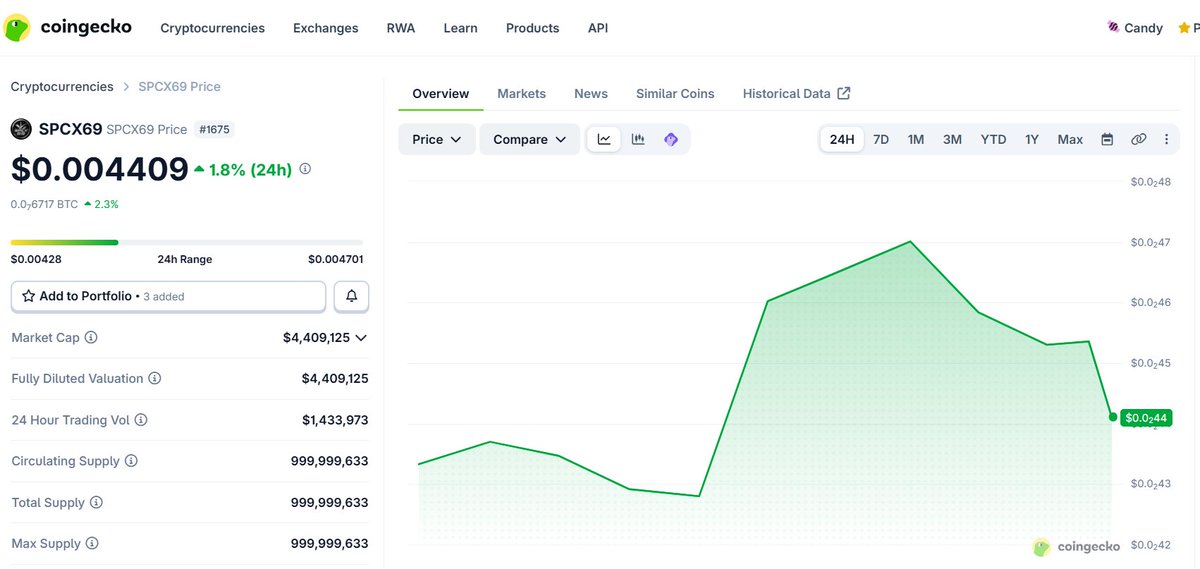Select the 24H time range

pyautogui.click(x=842, y=139)
